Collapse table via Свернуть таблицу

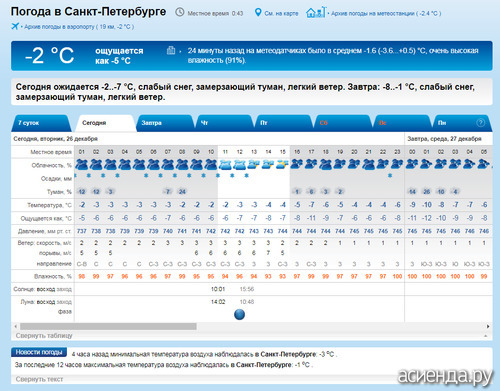[44, 335]
